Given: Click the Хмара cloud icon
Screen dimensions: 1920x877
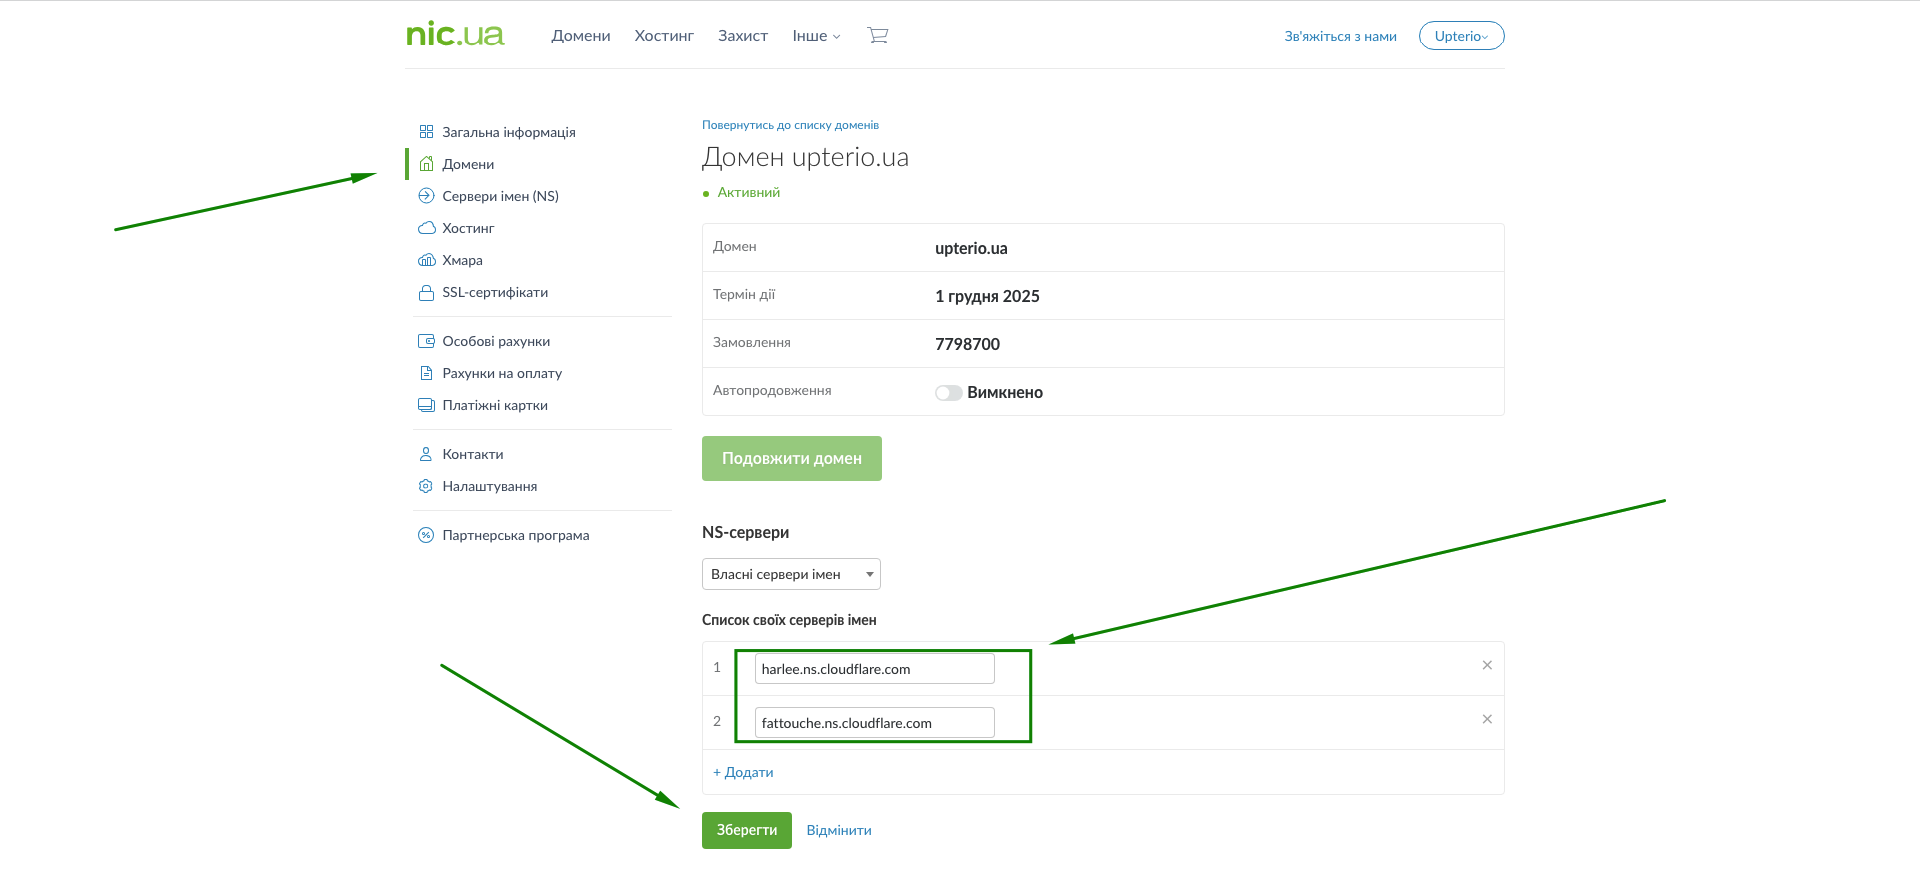Looking at the screenshot, I should [x=426, y=260].
